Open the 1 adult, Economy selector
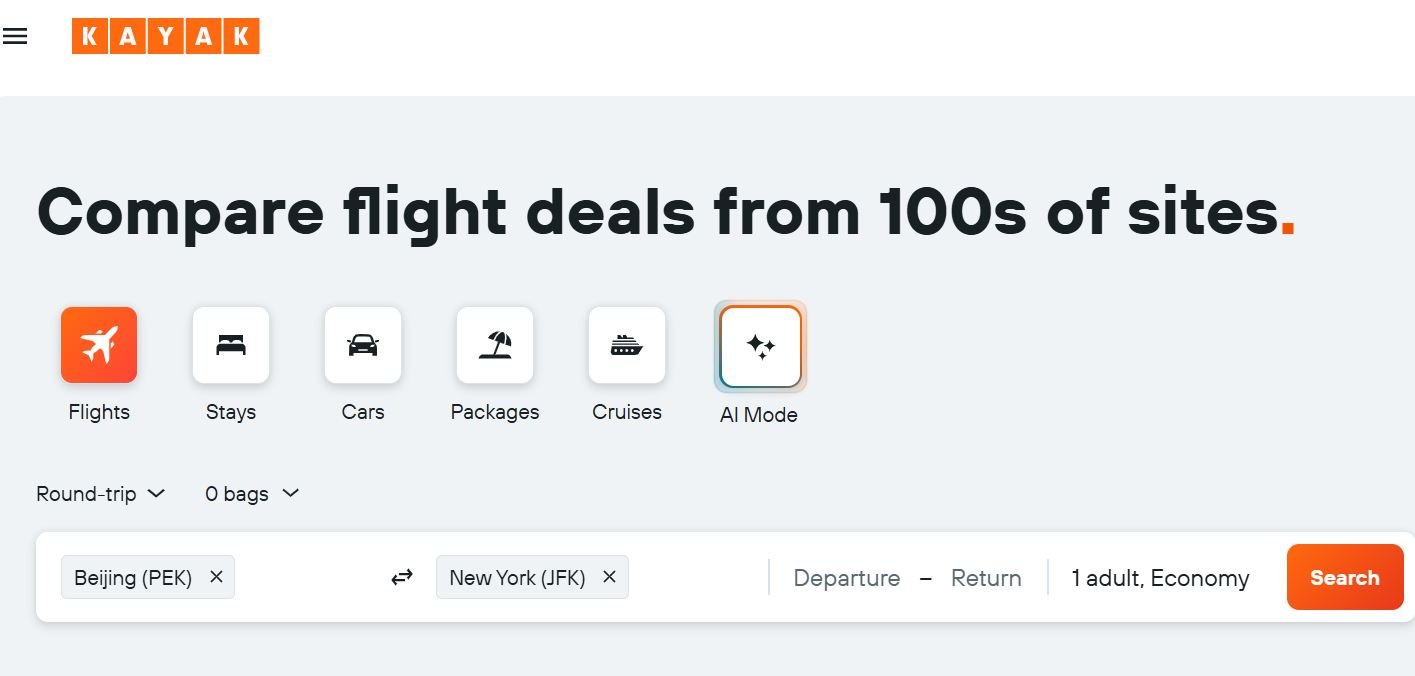The height and width of the screenshot is (676, 1415). (x=1160, y=578)
